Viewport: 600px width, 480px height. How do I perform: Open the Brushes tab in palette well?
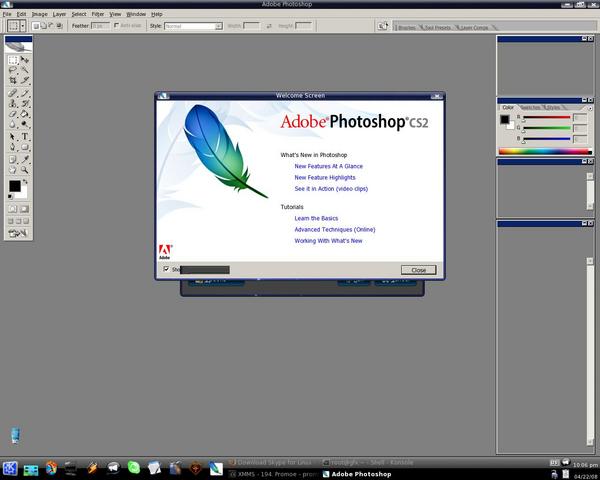pyautogui.click(x=407, y=28)
